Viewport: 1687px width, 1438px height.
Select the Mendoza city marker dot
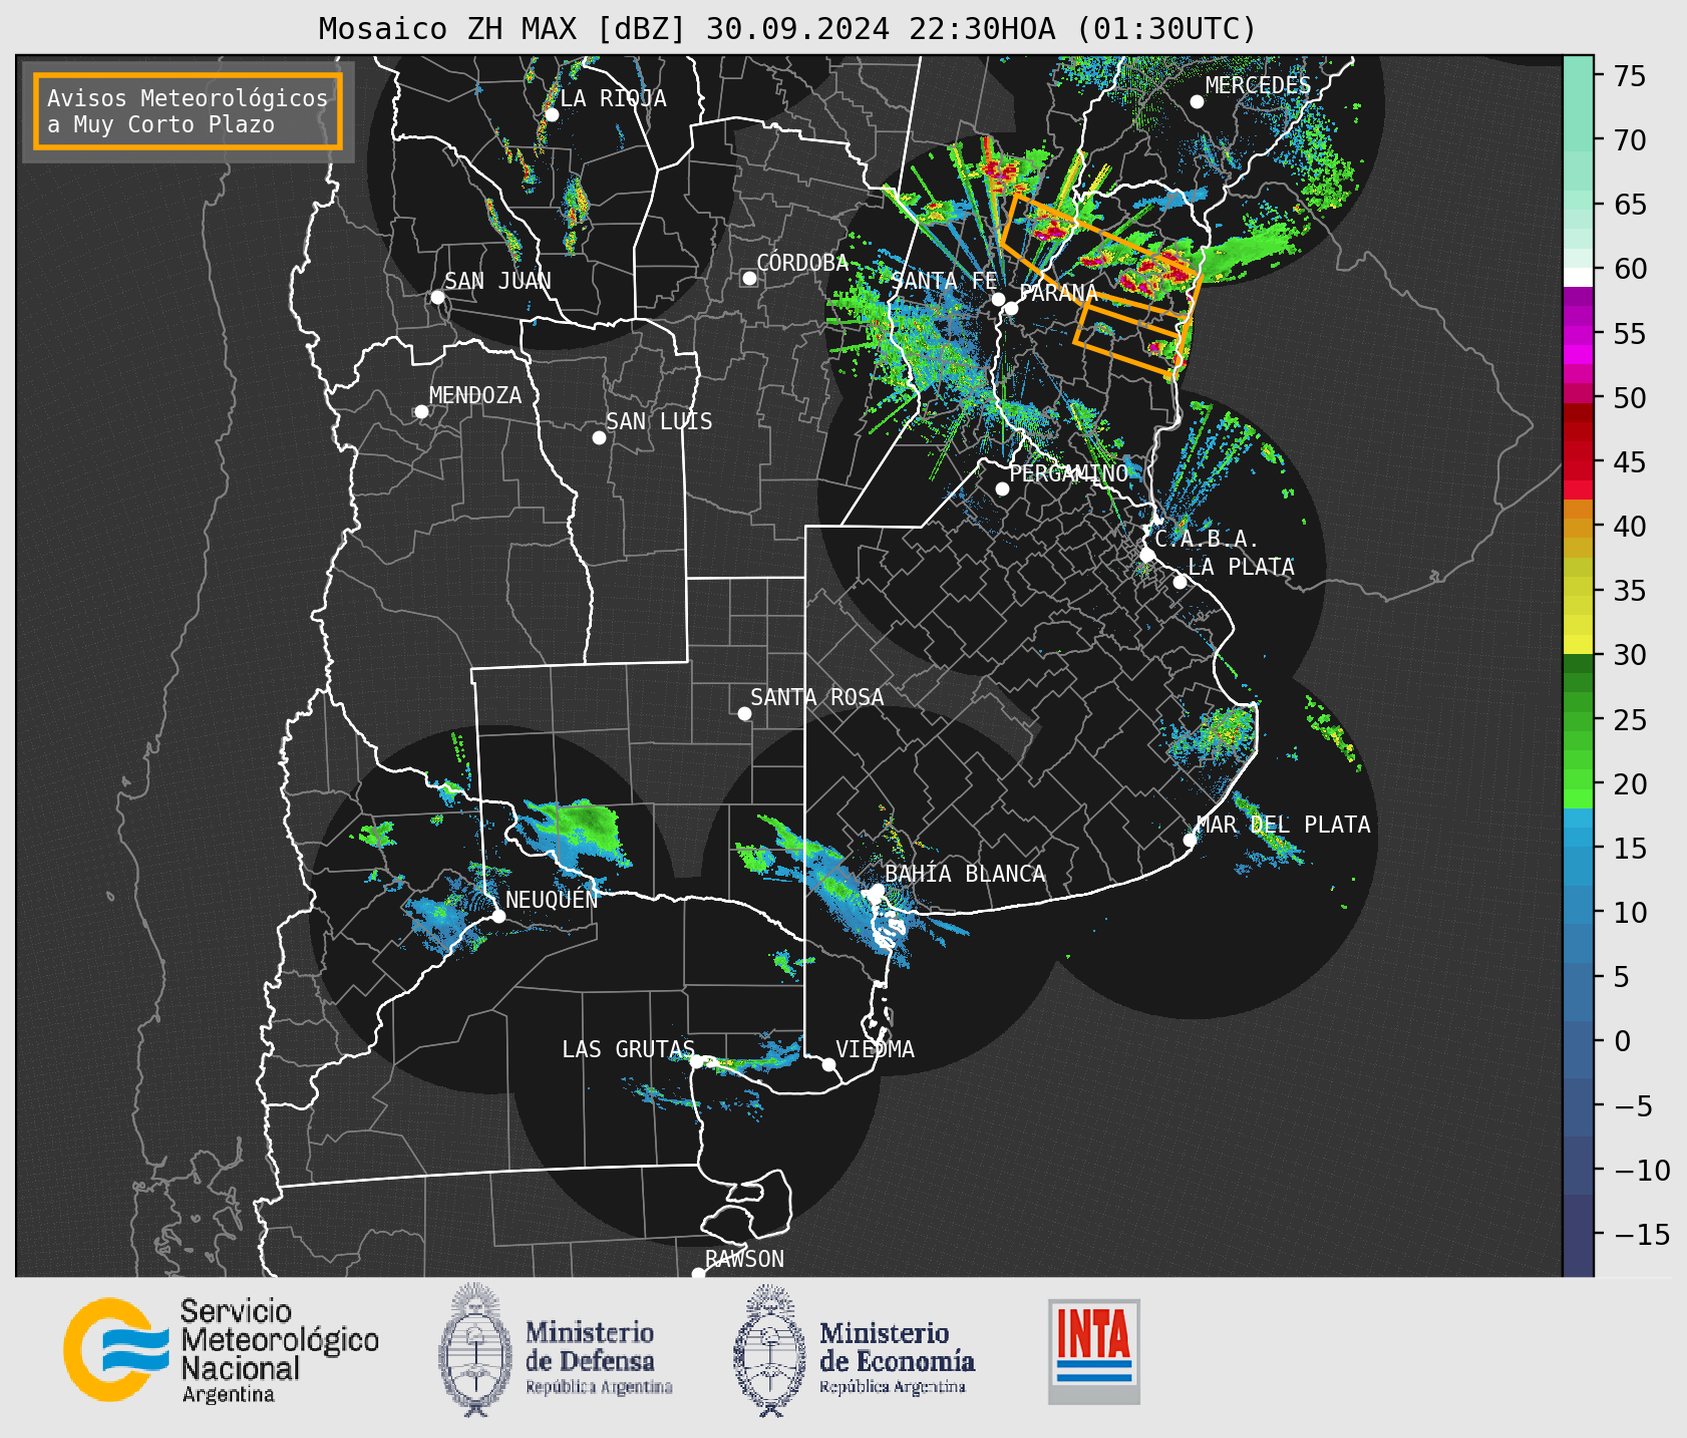pyautogui.click(x=421, y=412)
